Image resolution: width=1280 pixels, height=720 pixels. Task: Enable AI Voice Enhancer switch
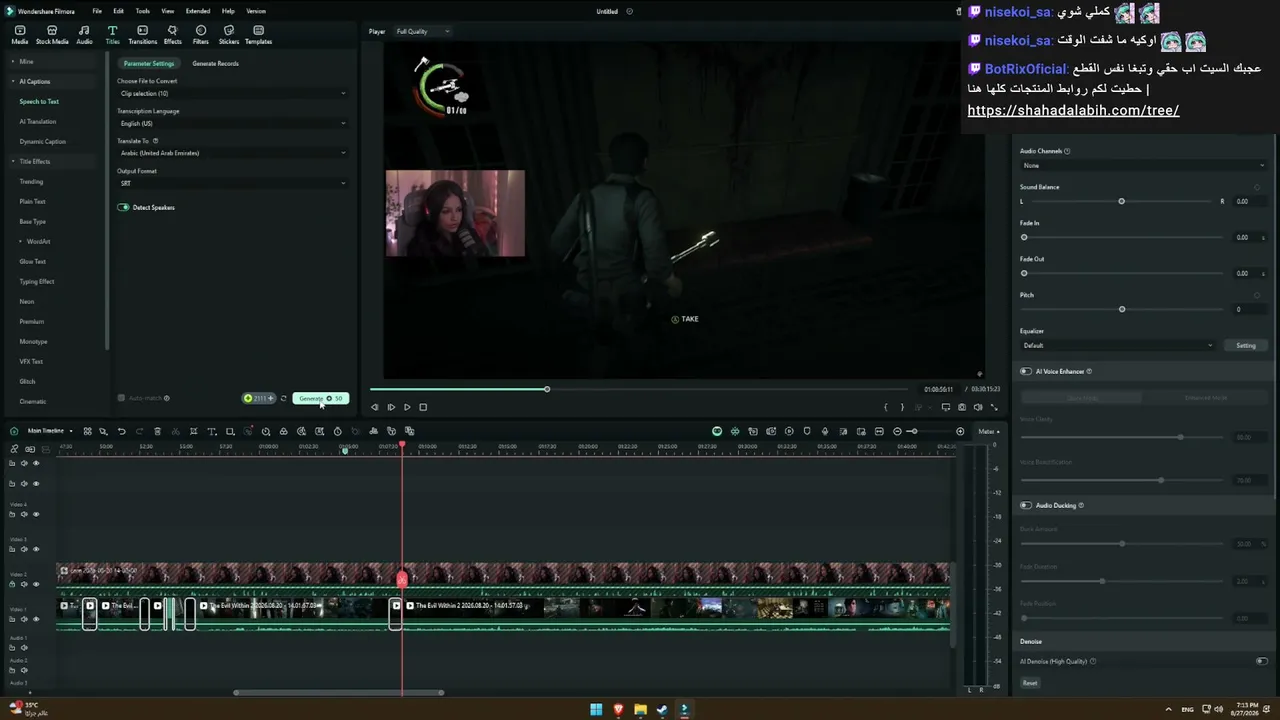(x=1026, y=371)
